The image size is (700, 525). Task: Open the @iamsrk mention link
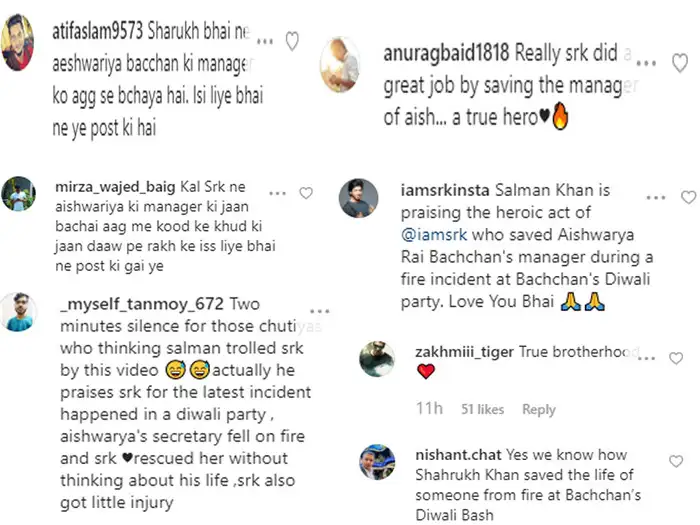tap(434, 235)
